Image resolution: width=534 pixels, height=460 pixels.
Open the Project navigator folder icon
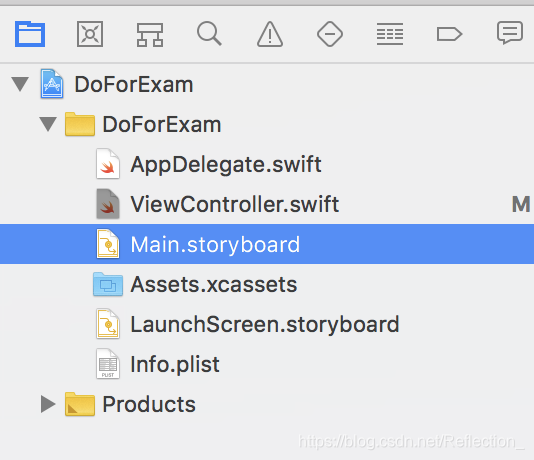coord(30,34)
